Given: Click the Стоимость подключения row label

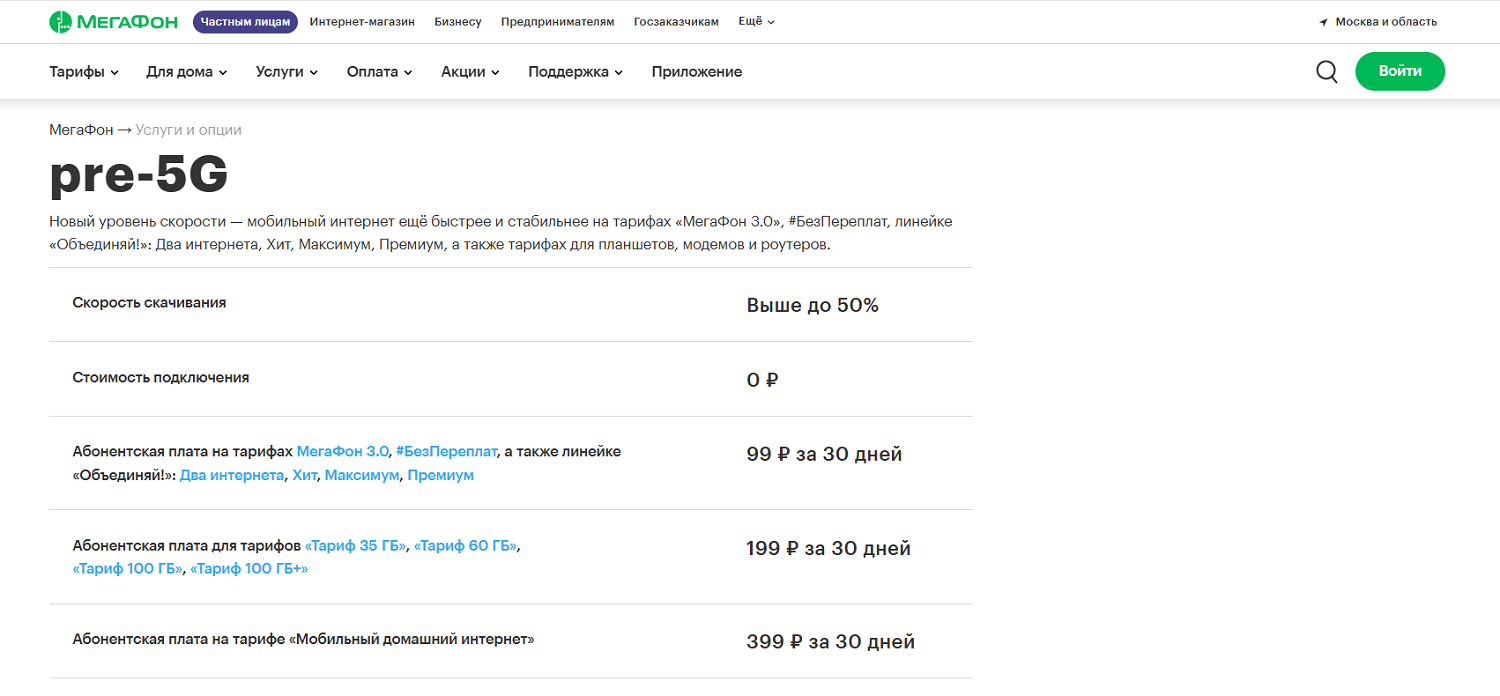Looking at the screenshot, I should coord(161,378).
